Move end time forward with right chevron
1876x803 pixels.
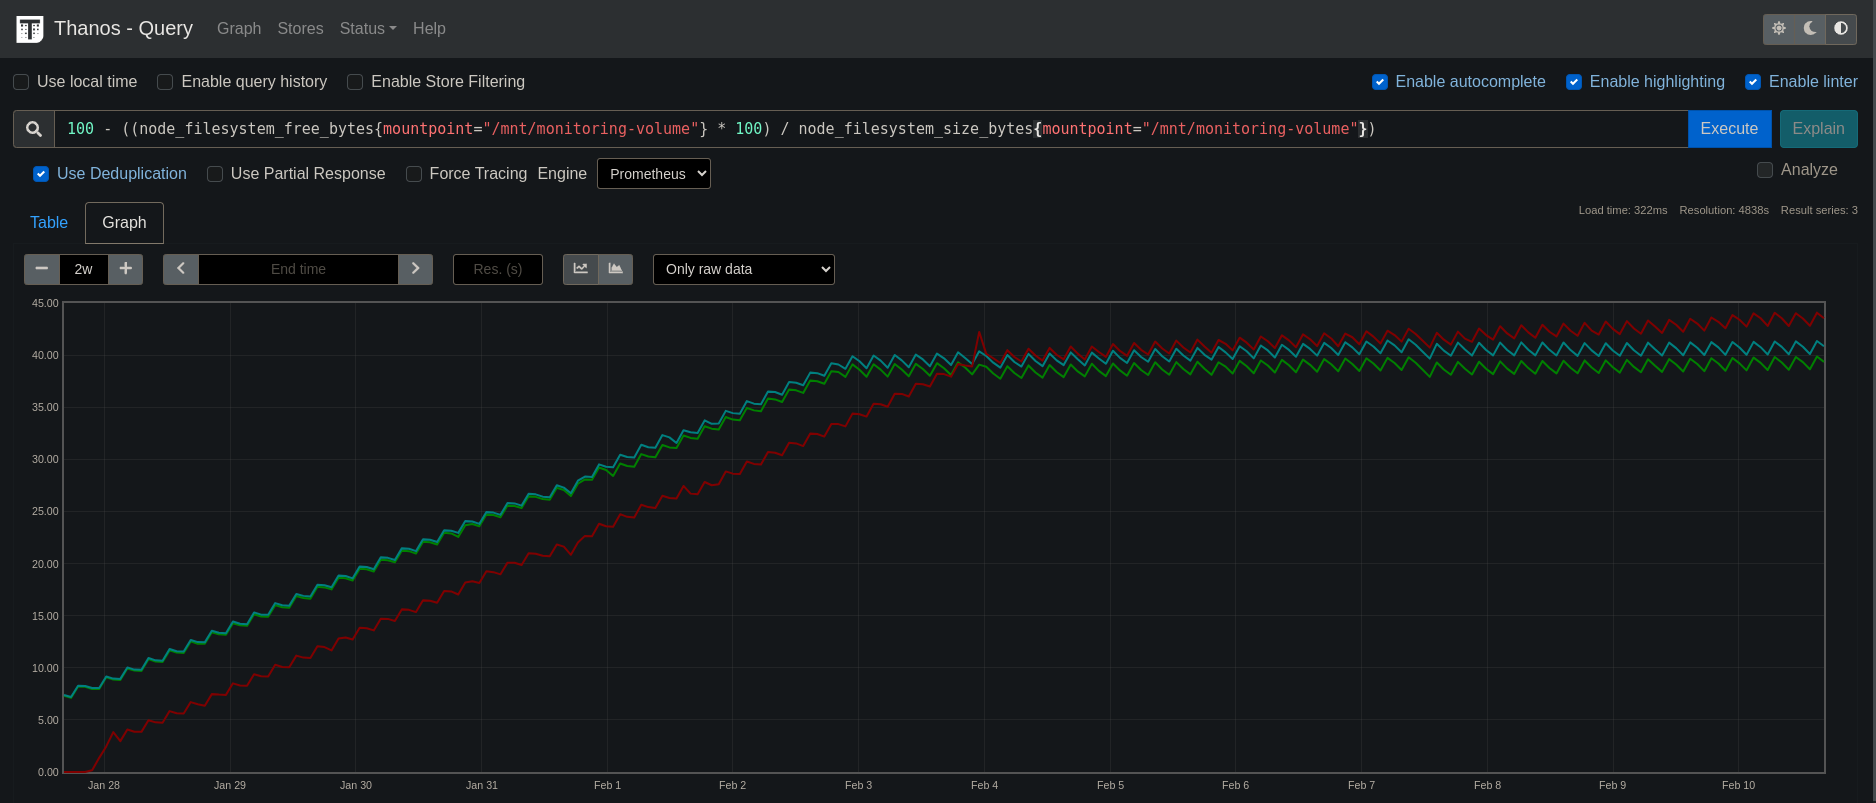tap(415, 269)
